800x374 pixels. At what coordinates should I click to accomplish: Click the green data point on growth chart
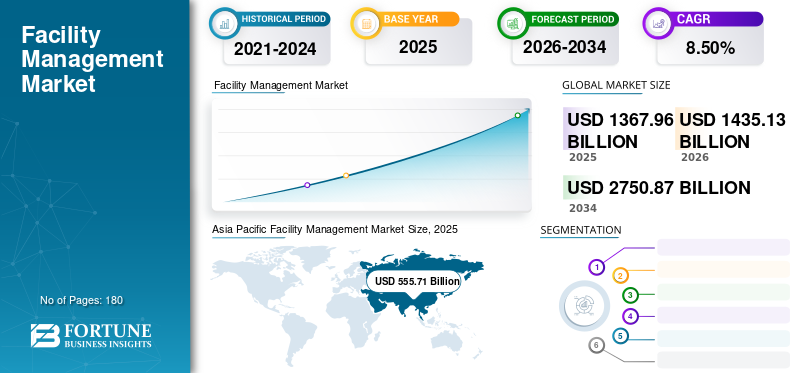517,115
